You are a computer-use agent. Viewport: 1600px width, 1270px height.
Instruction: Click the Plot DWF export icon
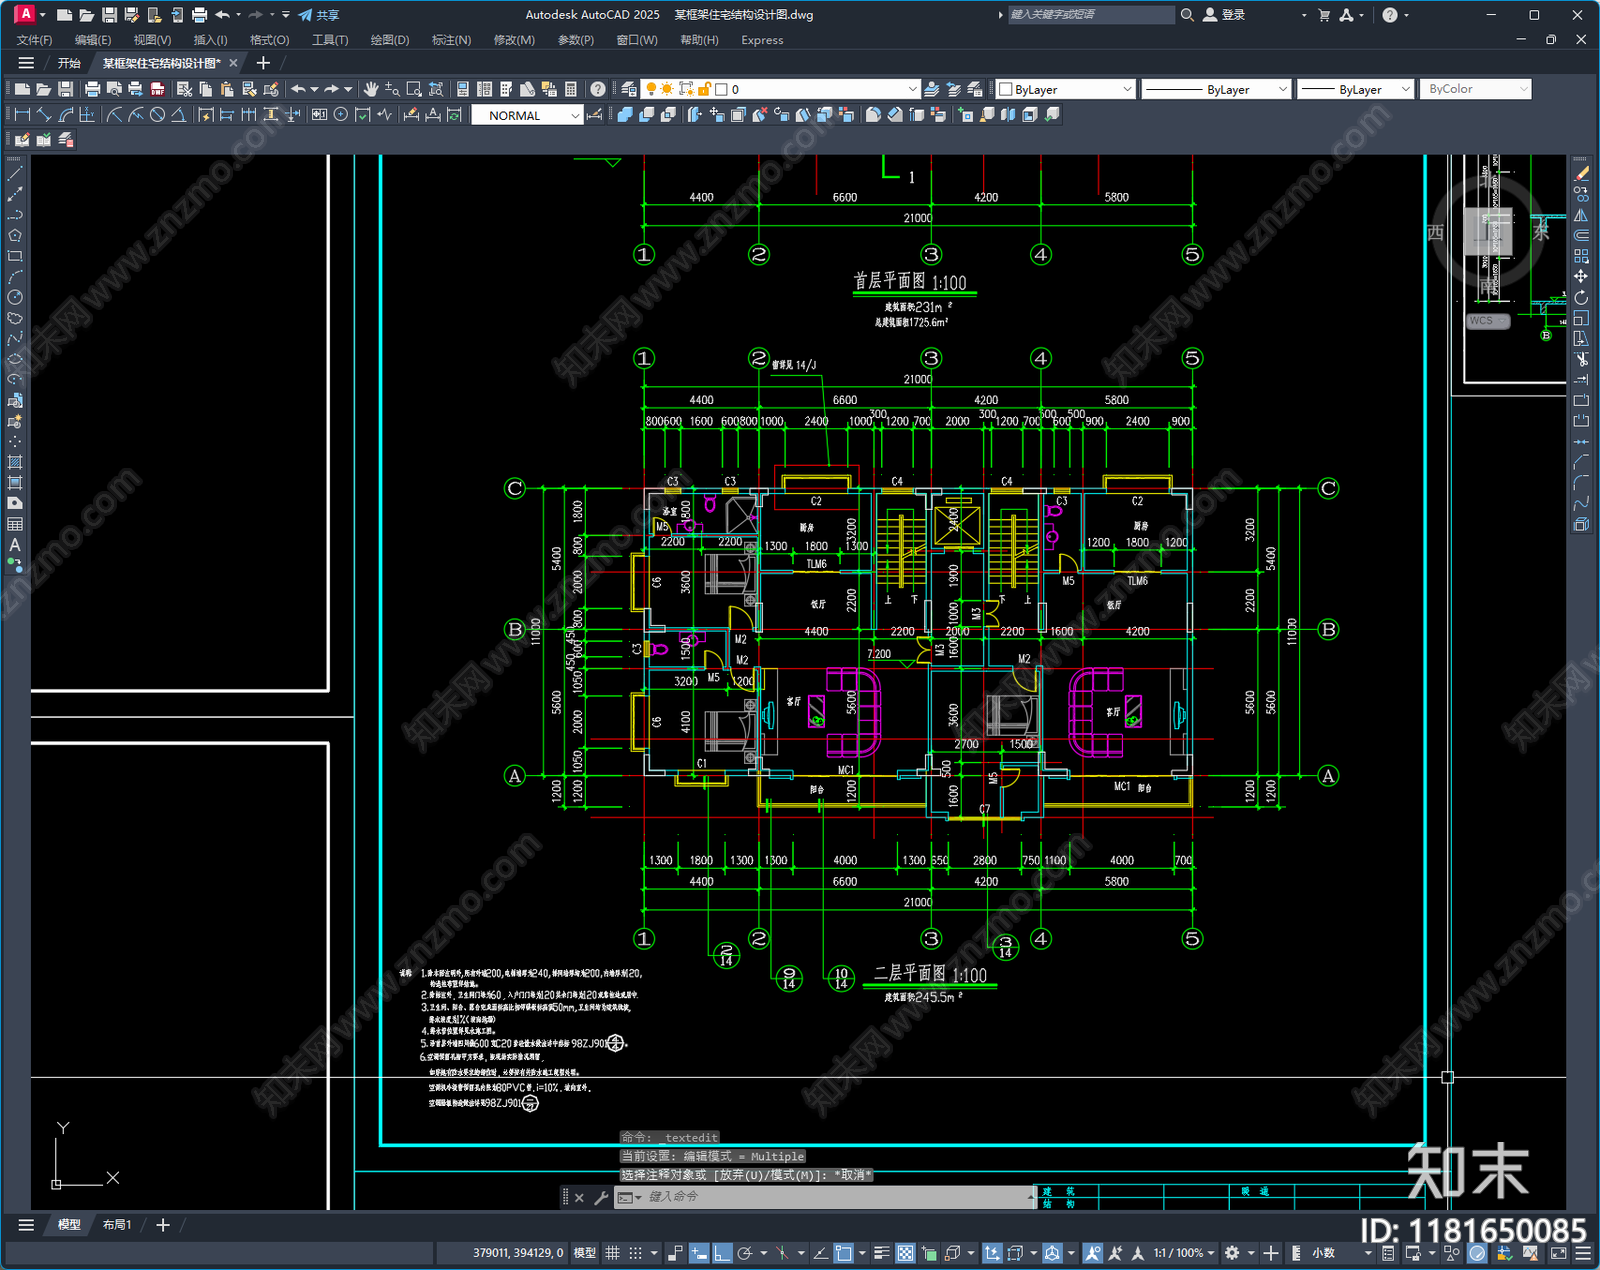(x=157, y=89)
